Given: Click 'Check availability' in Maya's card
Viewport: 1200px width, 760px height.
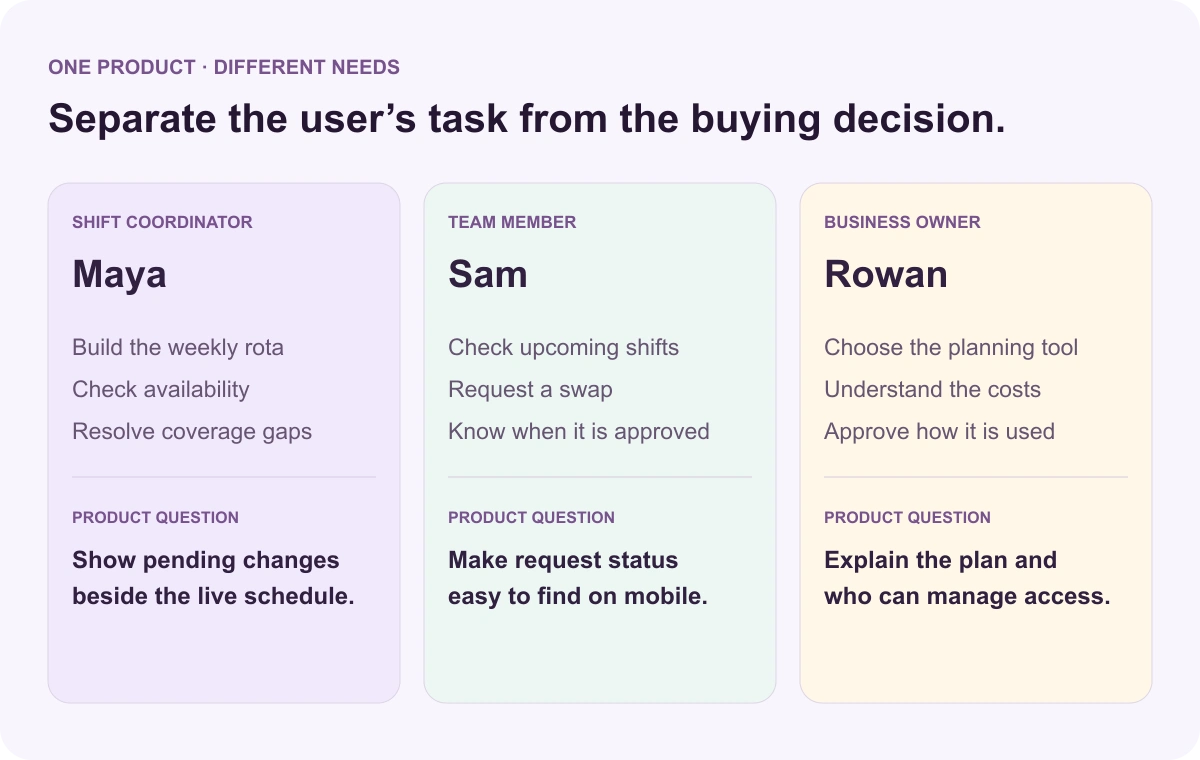Looking at the screenshot, I should point(161,390).
